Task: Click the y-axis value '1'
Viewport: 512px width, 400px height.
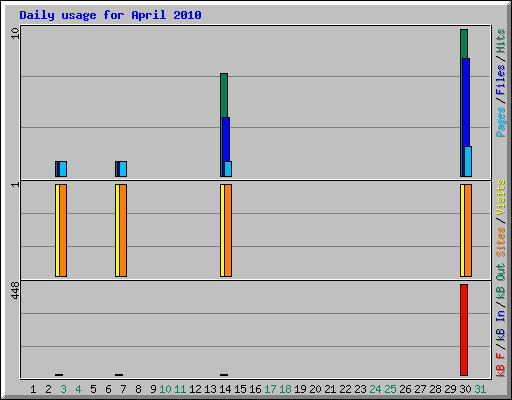Action: [x=15, y=184]
